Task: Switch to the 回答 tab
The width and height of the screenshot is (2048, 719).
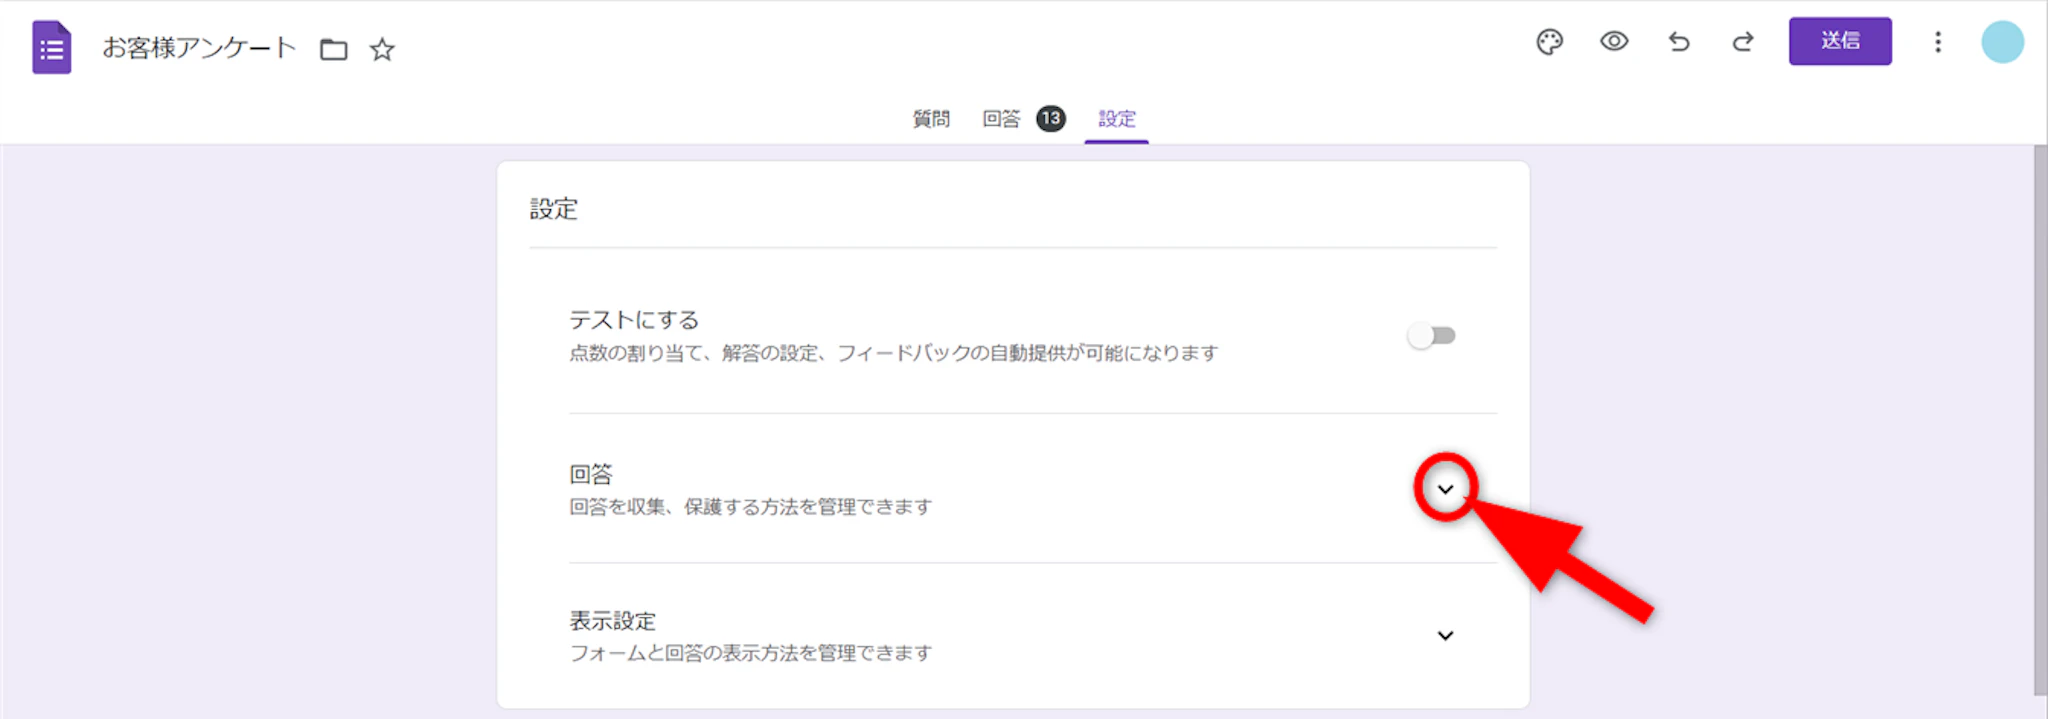Action: pos(1002,119)
